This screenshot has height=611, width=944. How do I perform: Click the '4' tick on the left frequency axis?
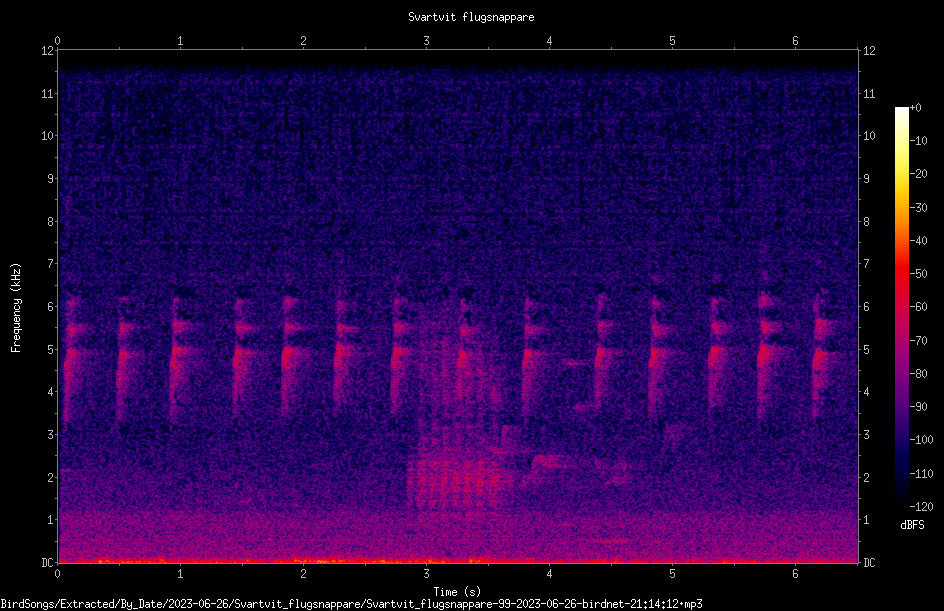[51, 392]
